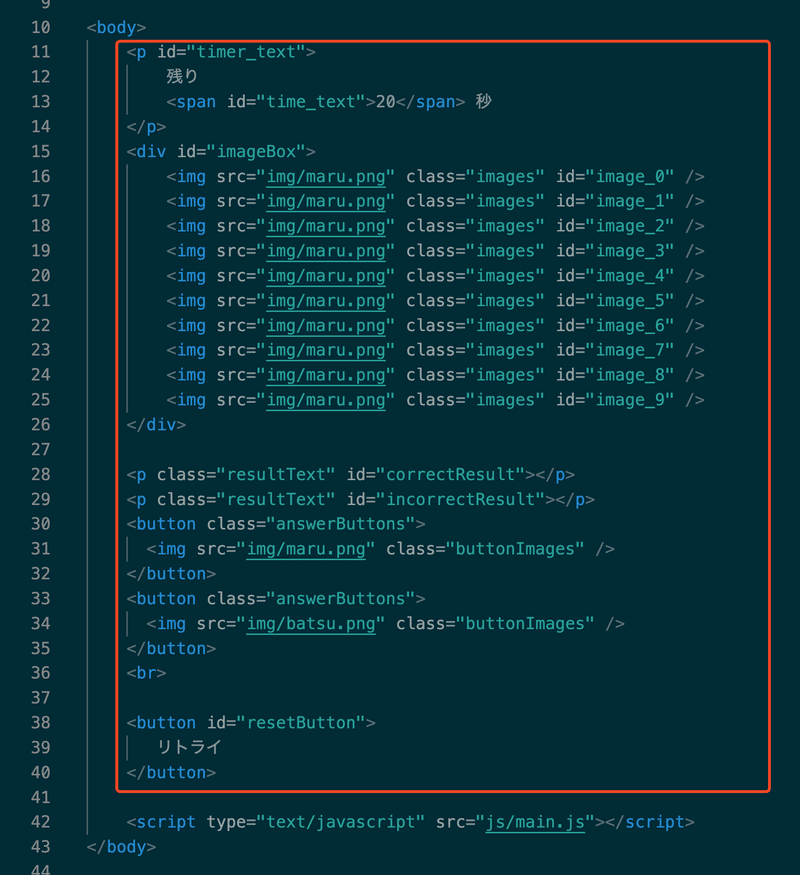
Task: Open img/maru.png link for image_2
Action: point(326,226)
